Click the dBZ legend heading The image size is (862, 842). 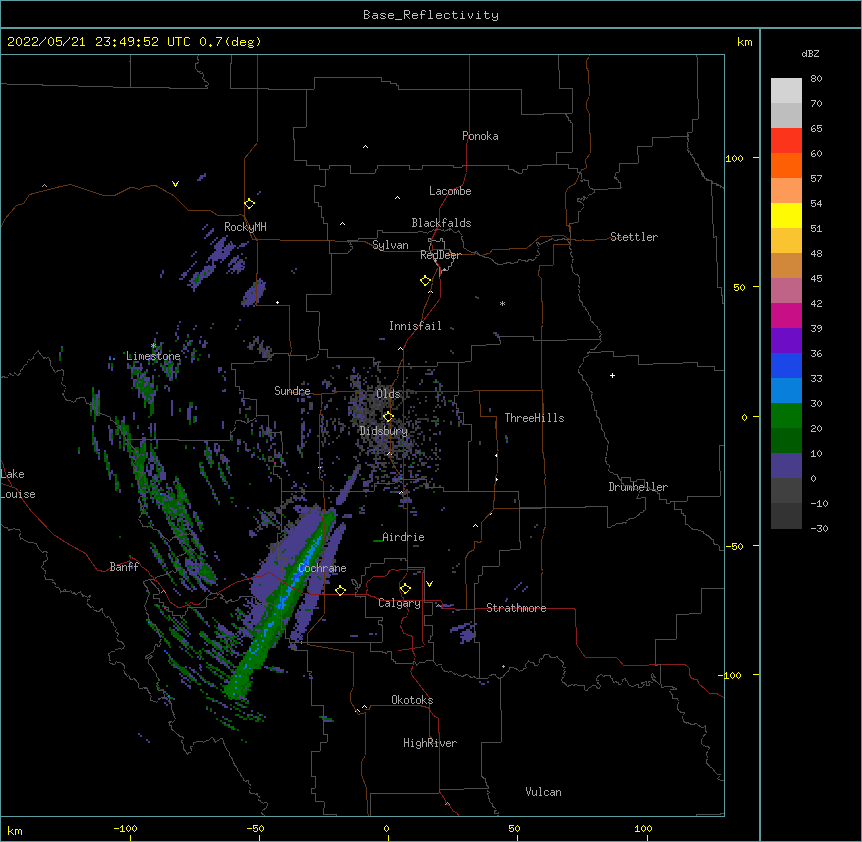pos(810,54)
